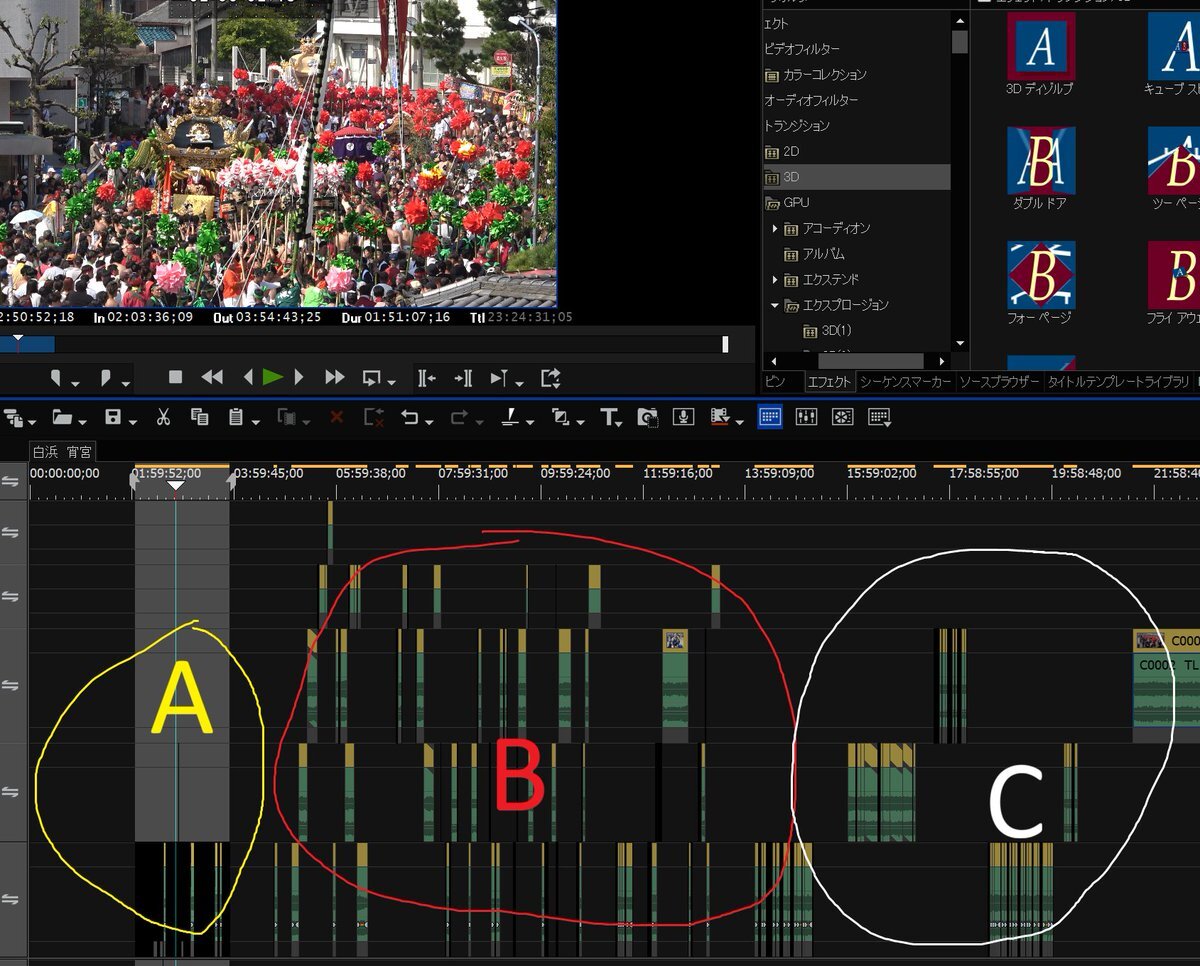Click the Rewind double-arrow button
This screenshot has width=1200, height=966.
point(212,377)
